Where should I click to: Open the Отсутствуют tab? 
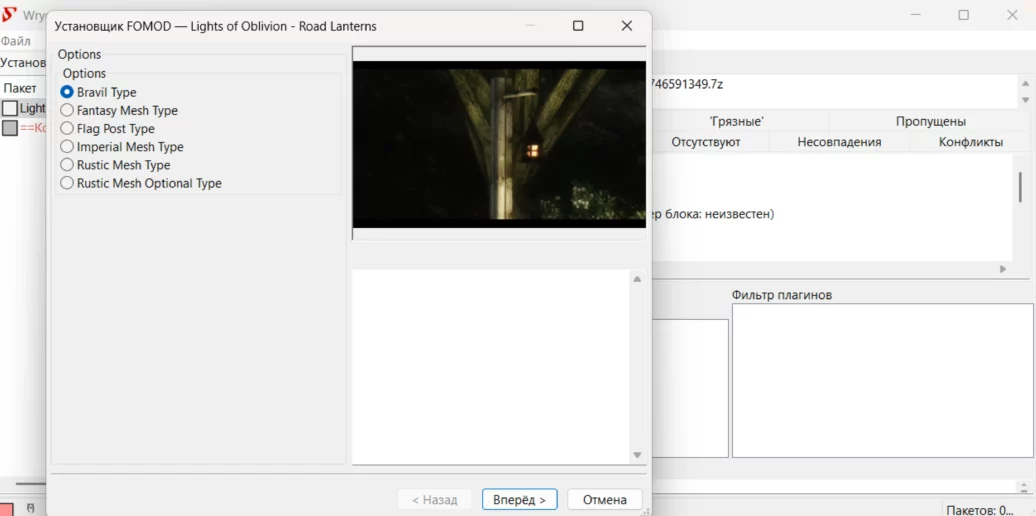point(705,142)
